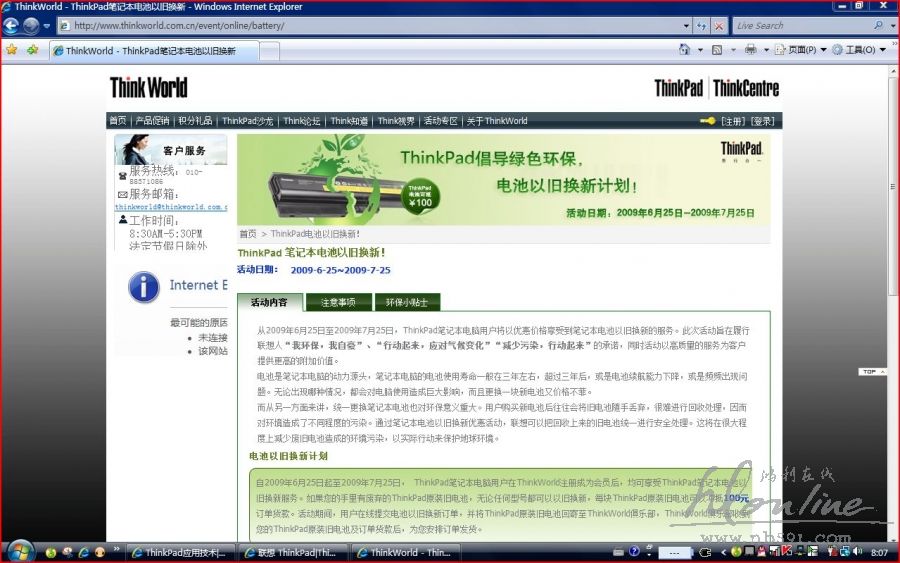900x563 pixels.
Task: Click the [注册] register link
Action: tap(733, 121)
